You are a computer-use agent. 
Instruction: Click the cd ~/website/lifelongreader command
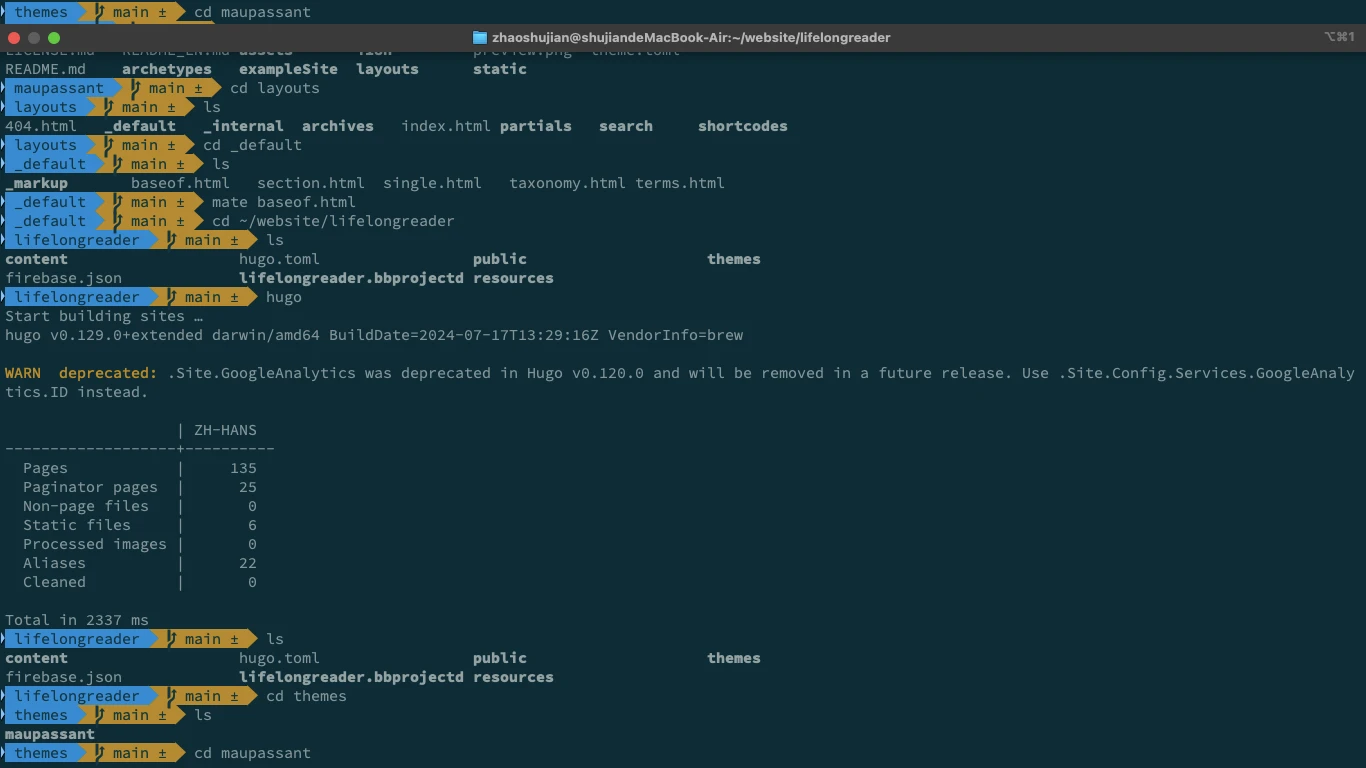tap(333, 221)
